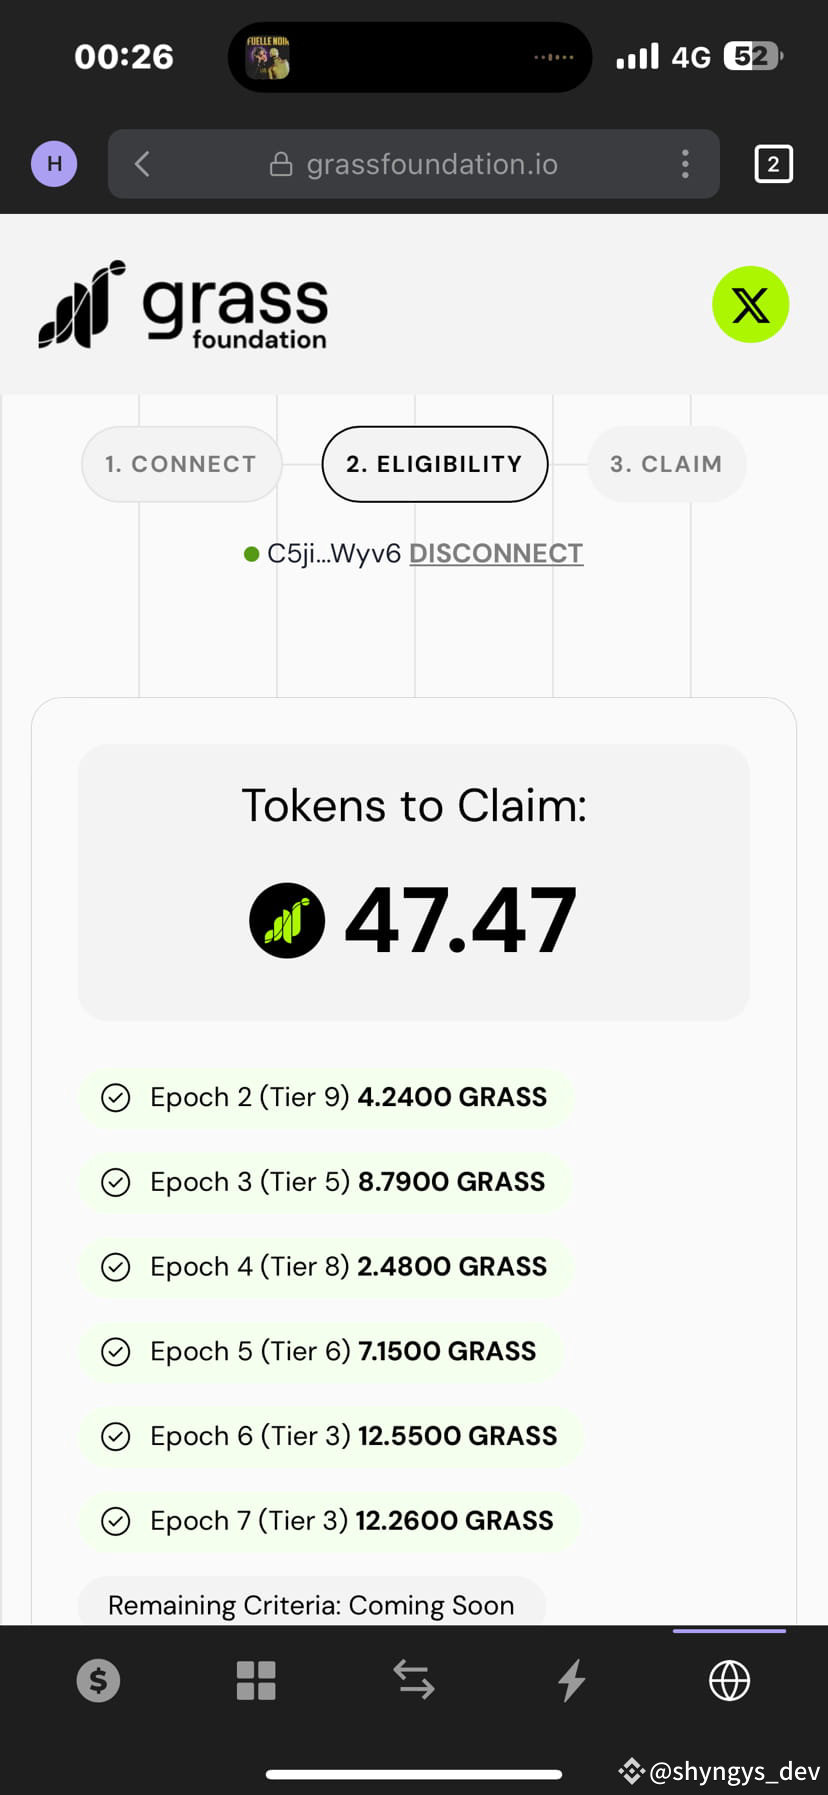Select the apps grid icon in bottom navigation

coord(256,1680)
